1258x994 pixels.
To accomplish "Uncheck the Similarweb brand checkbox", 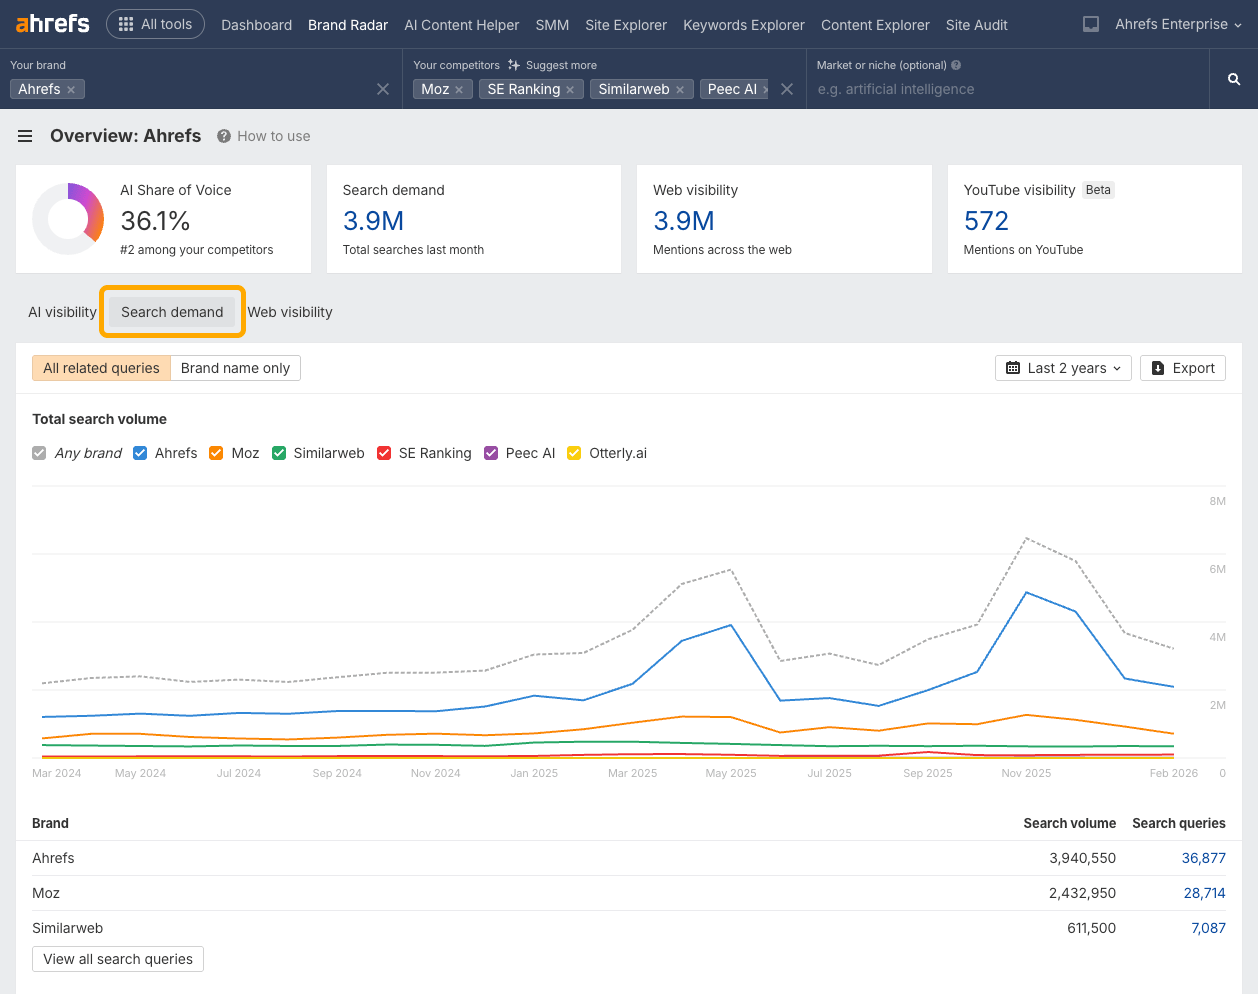I will pyautogui.click(x=279, y=453).
